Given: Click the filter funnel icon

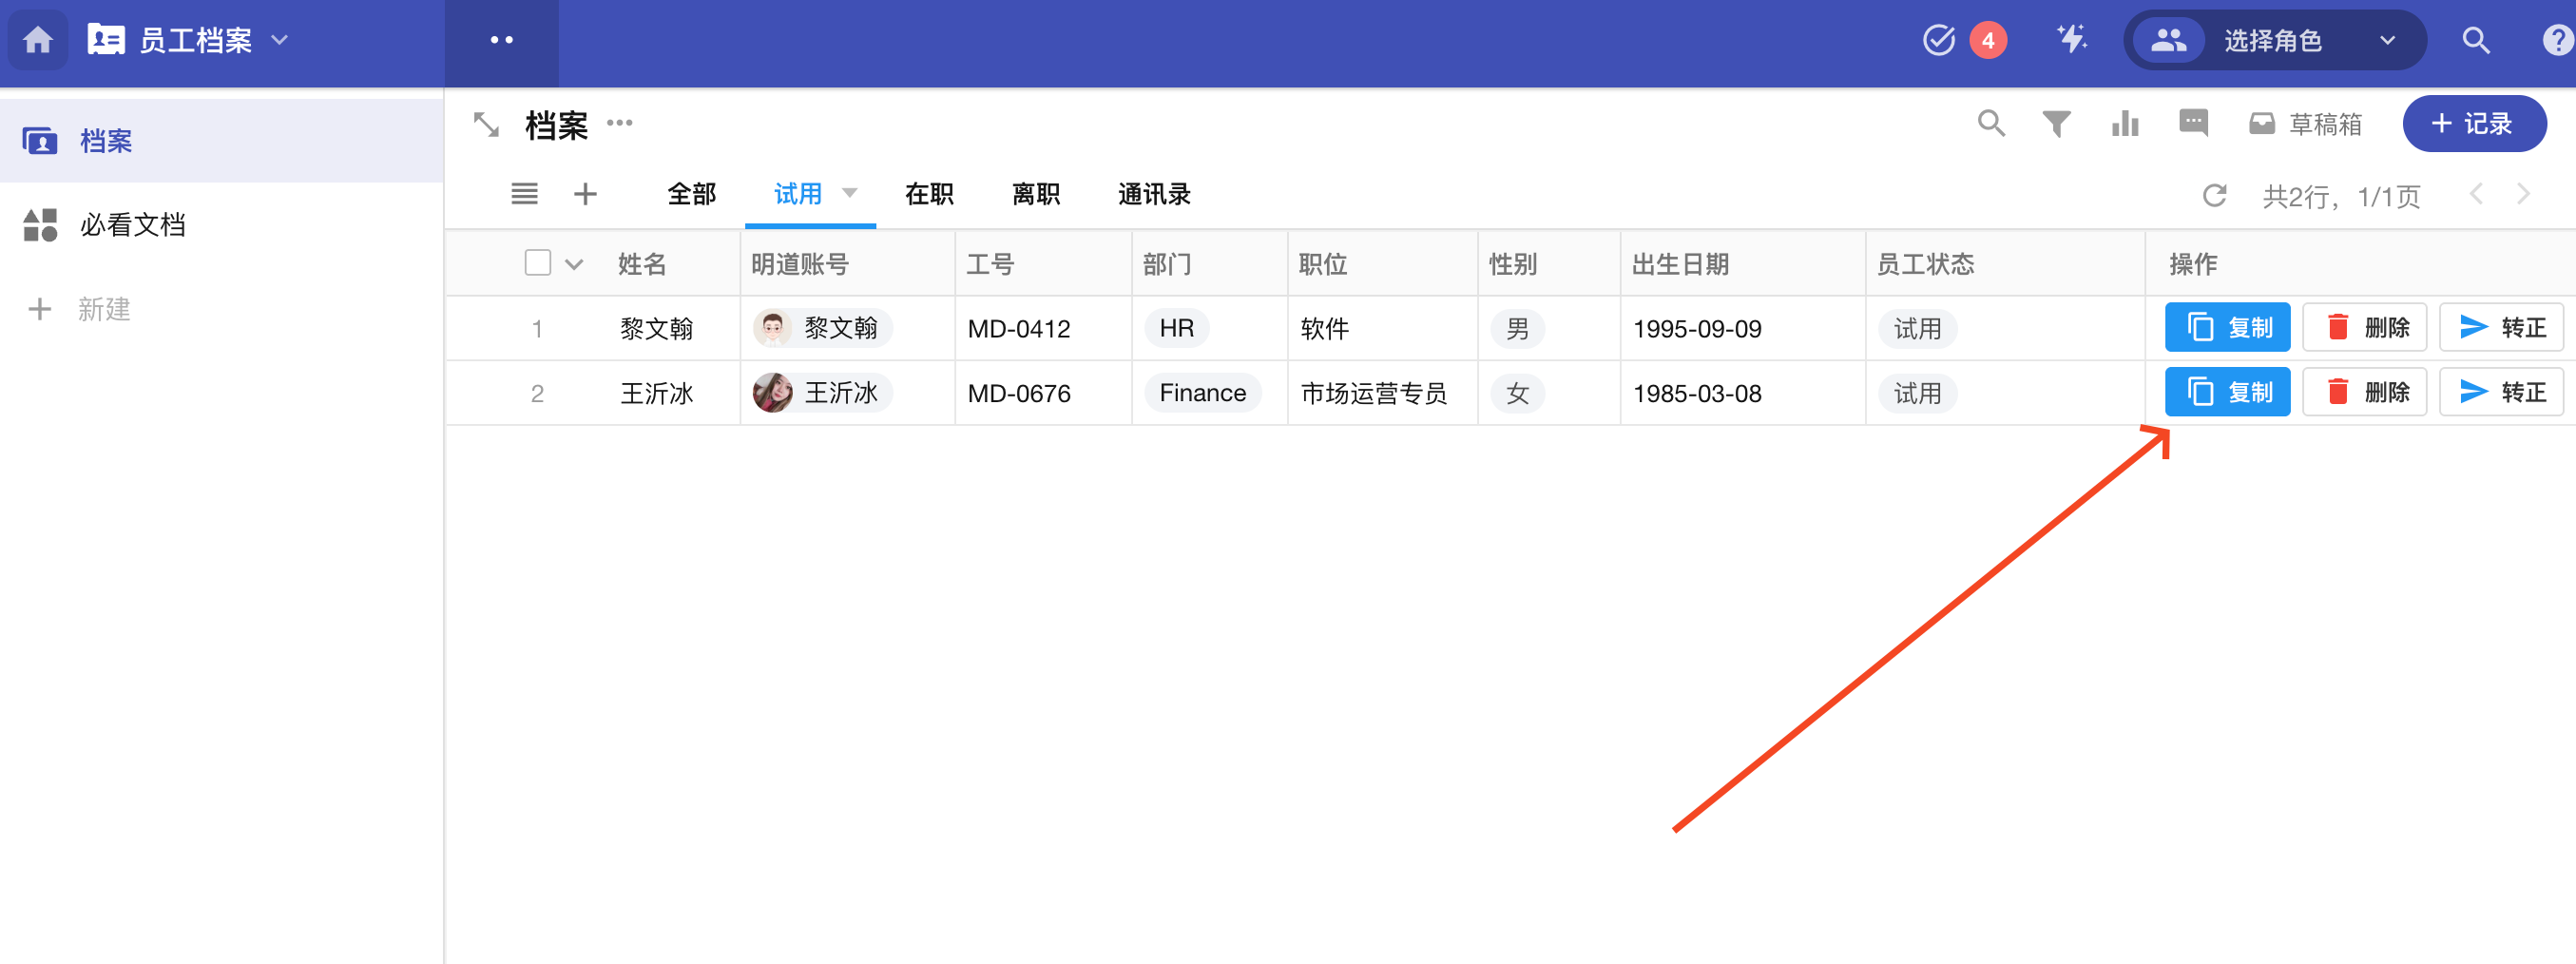Looking at the screenshot, I should [2056, 124].
